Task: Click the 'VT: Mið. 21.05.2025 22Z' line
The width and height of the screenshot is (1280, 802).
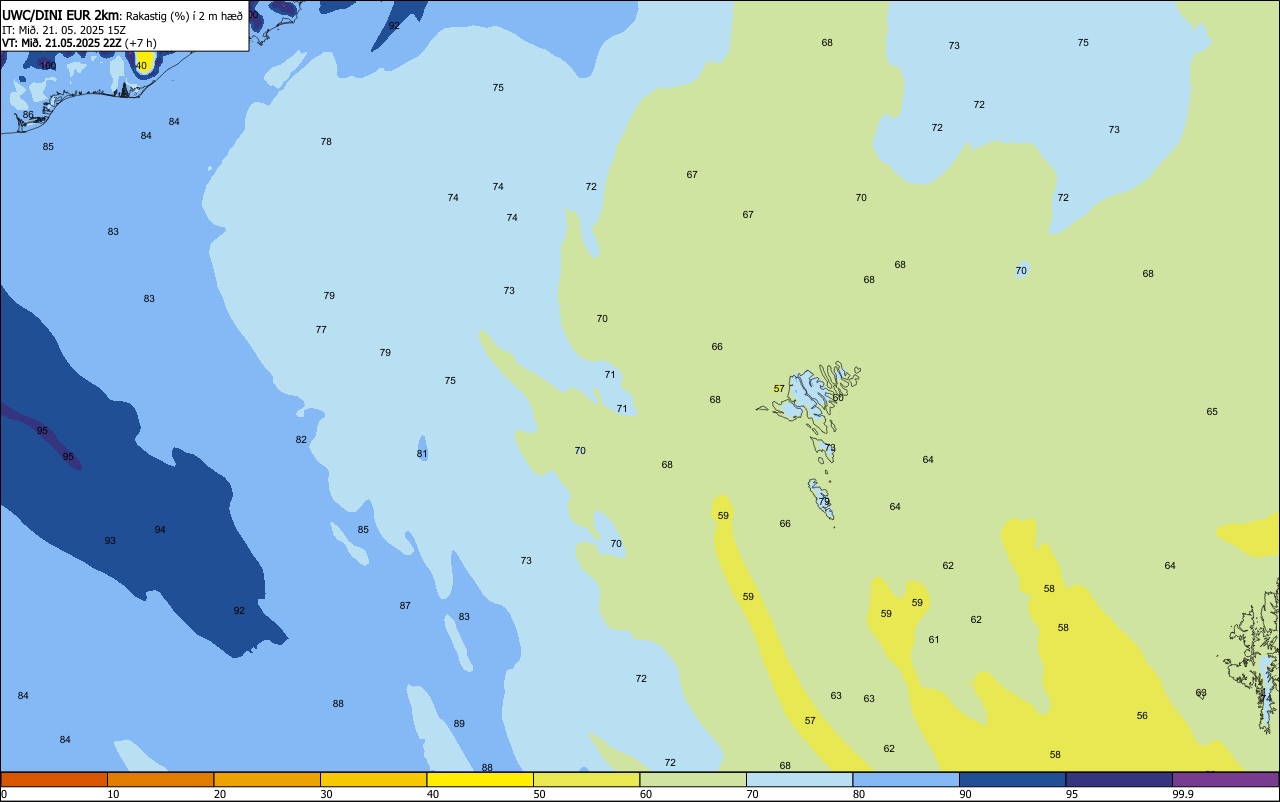Action: point(61,43)
